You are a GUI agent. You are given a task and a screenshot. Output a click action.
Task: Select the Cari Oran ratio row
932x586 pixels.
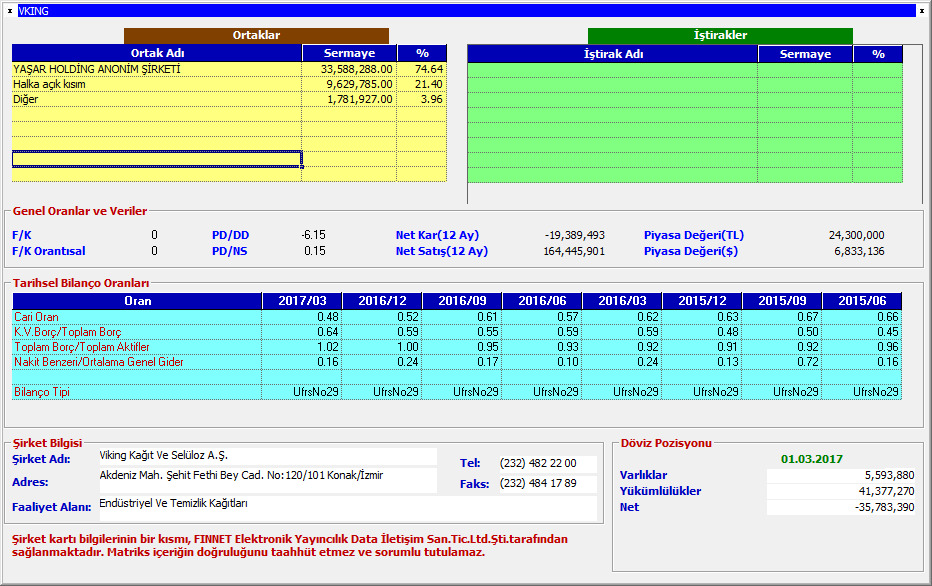tap(456, 317)
